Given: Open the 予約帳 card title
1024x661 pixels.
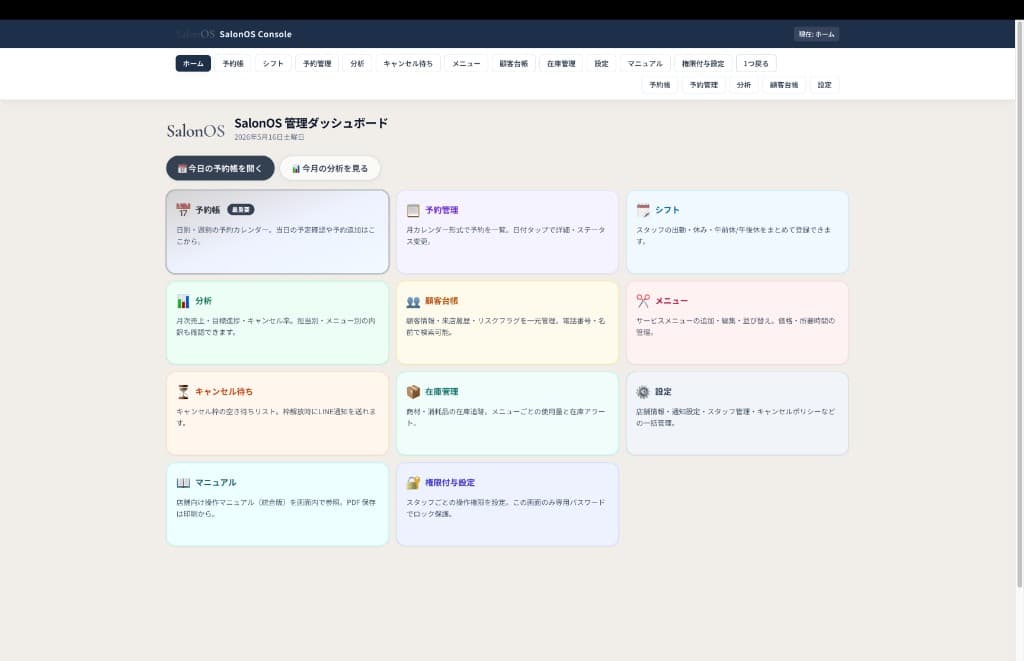Looking at the screenshot, I should point(208,210).
